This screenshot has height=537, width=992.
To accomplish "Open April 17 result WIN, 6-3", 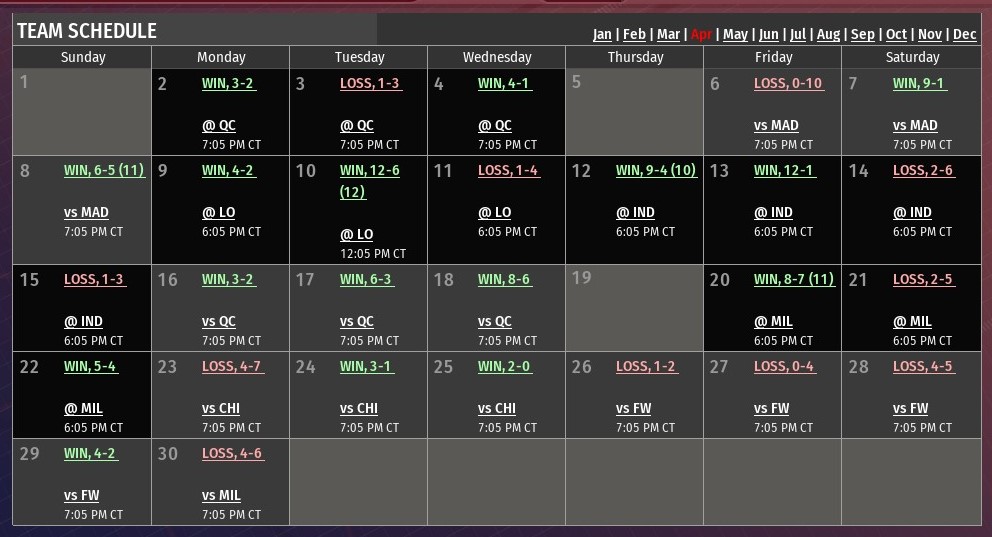I will click(366, 280).
